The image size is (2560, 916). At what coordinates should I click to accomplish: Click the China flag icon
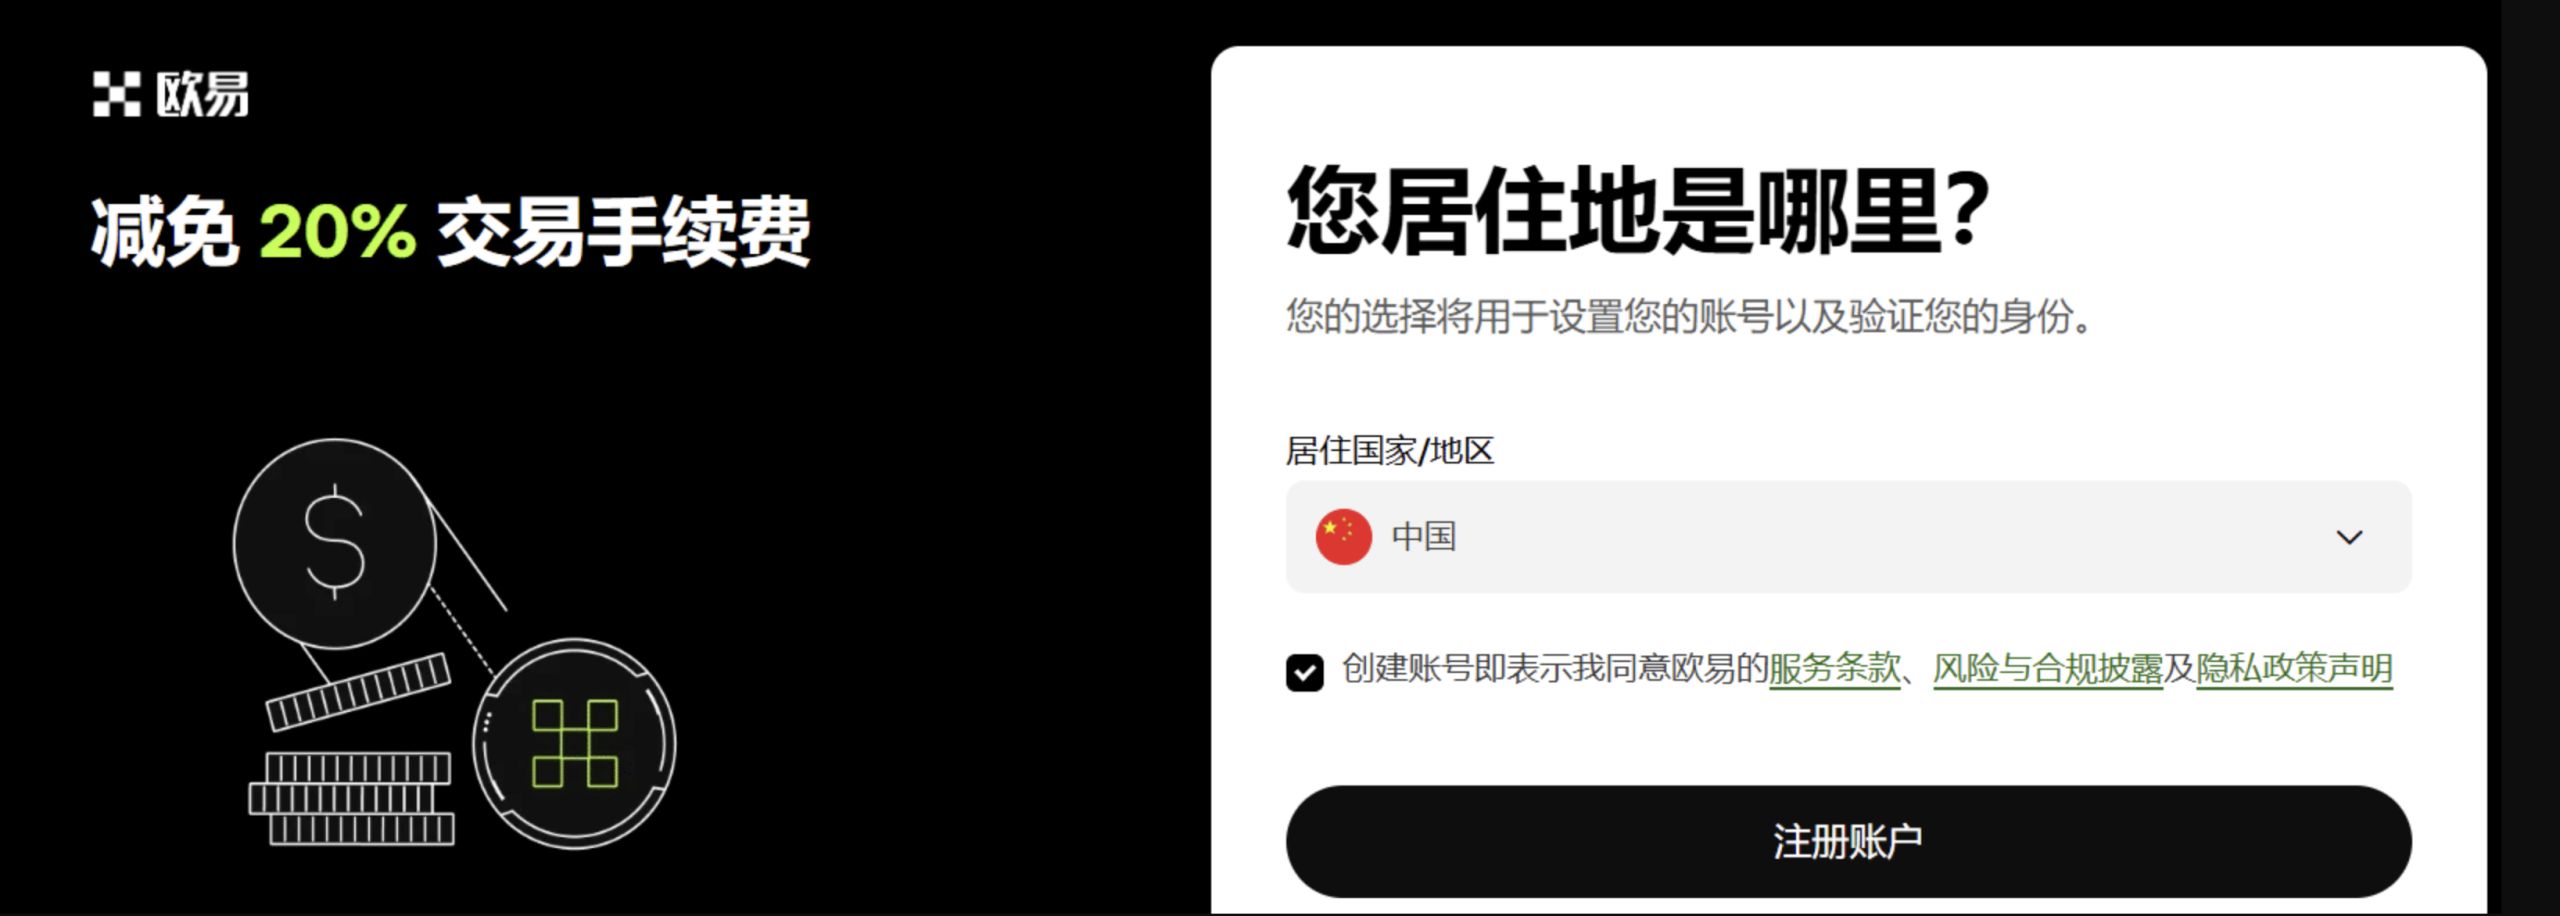pos(1343,537)
